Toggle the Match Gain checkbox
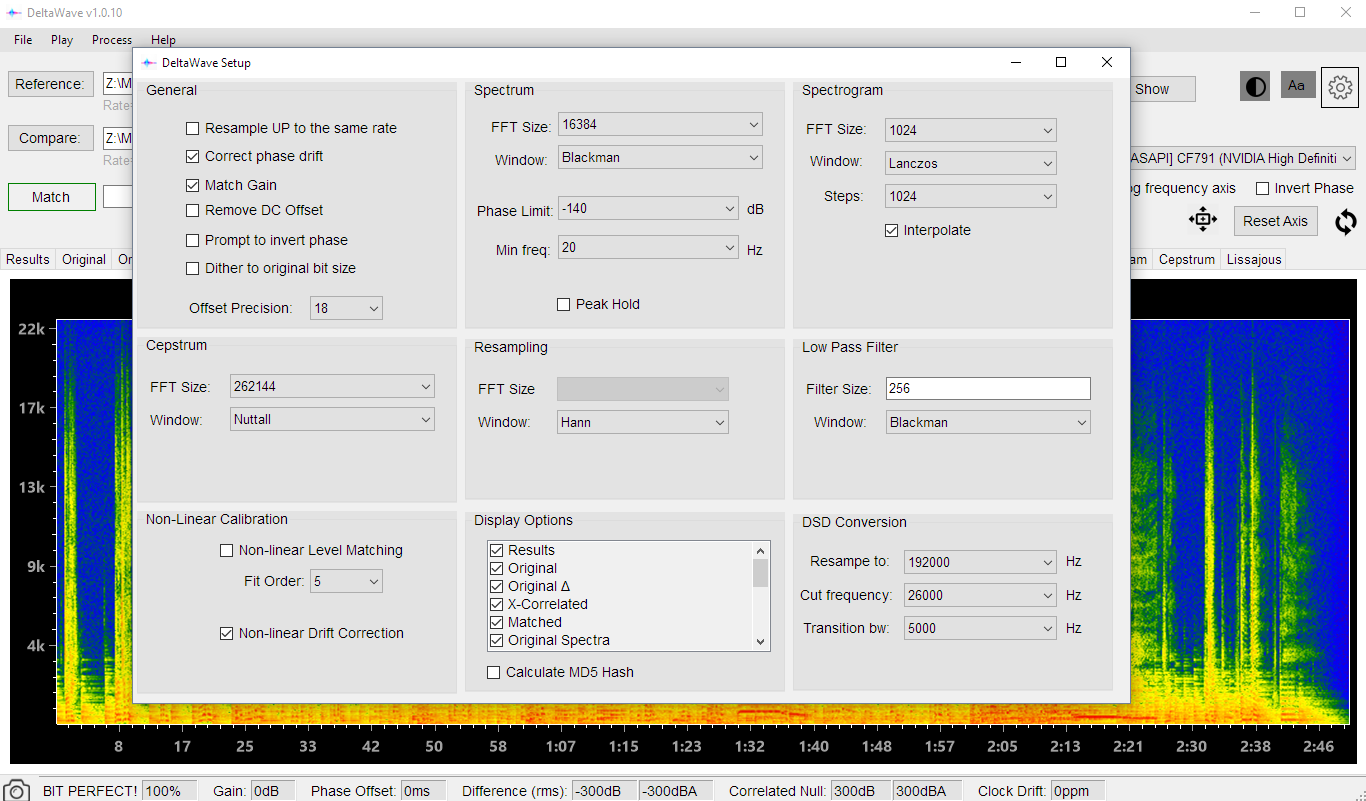The image size is (1366, 801). click(x=192, y=185)
